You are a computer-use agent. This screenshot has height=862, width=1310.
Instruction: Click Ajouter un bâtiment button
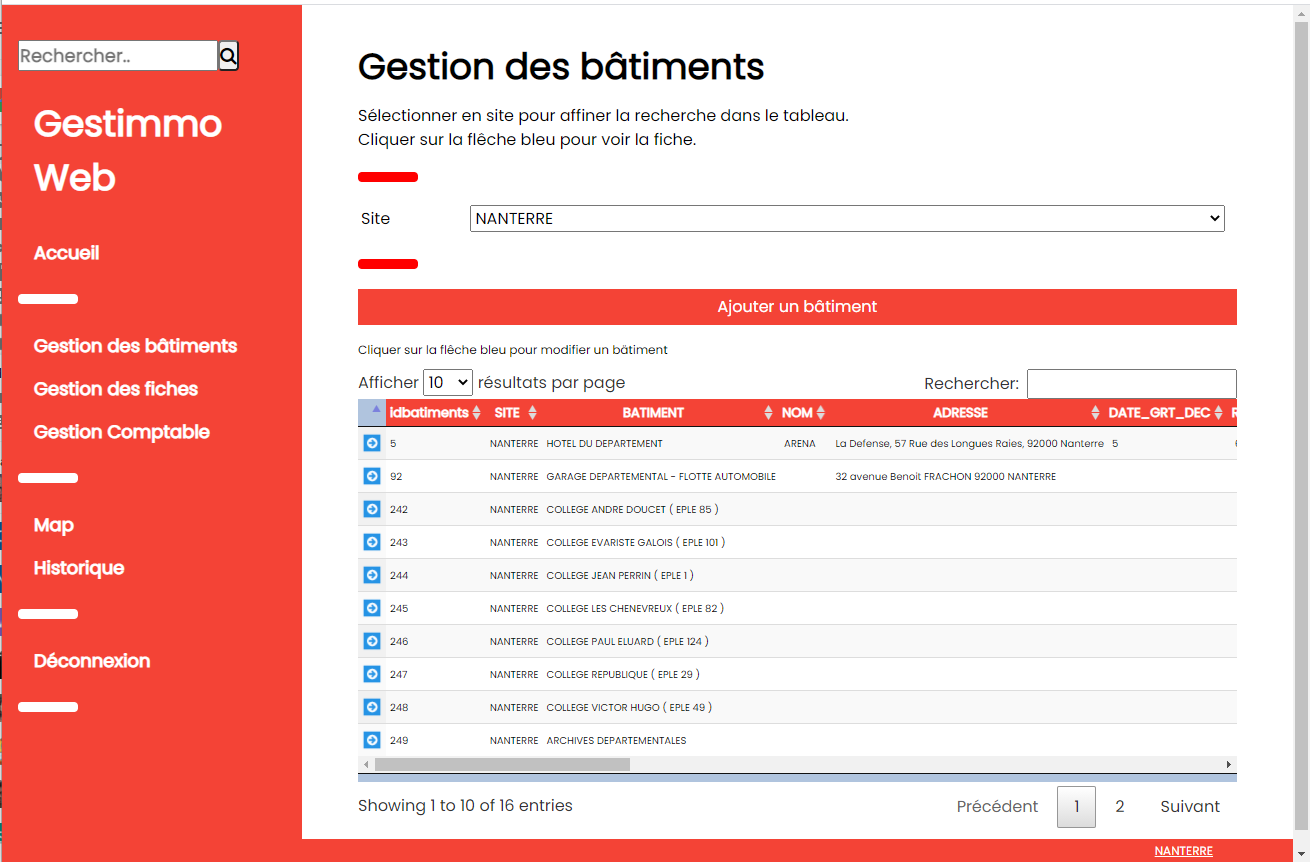(x=797, y=307)
